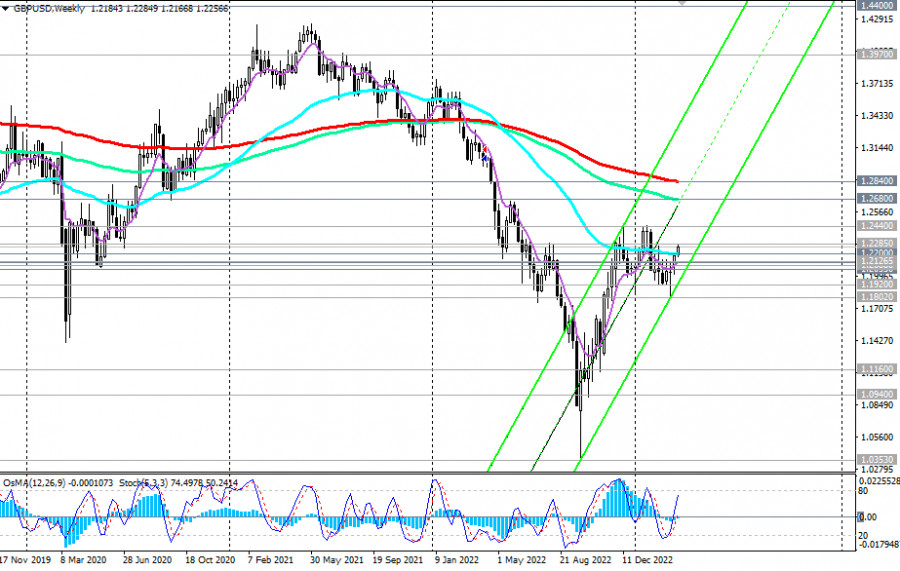This screenshot has height=571, width=900.
Task: Select the 1.24400 price level label
Action: [x=877, y=226]
